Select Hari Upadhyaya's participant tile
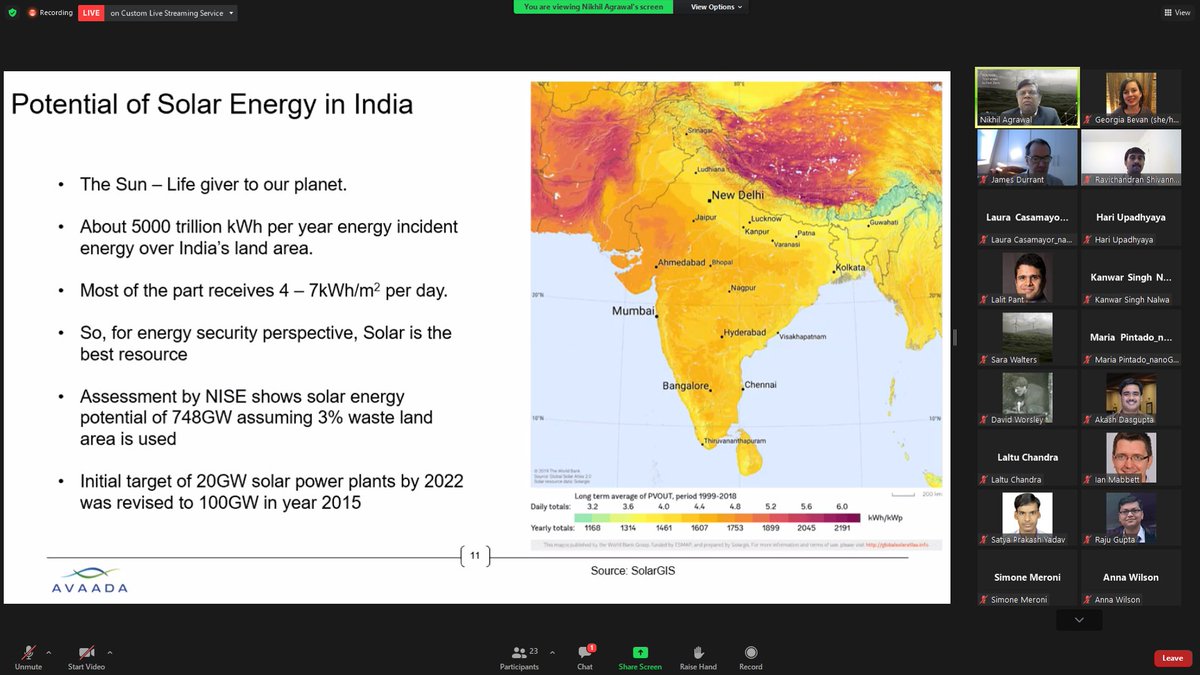 coord(1131,217)
